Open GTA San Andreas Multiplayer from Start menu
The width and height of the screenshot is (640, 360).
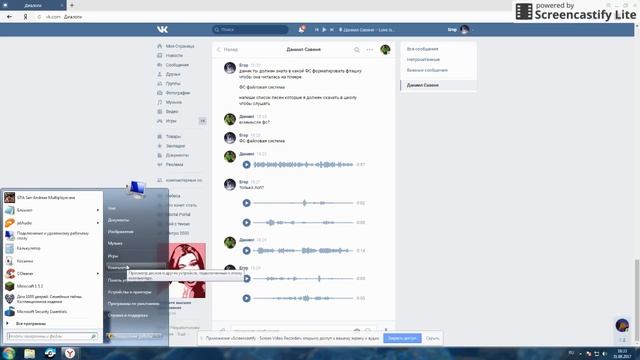(52, 198)
